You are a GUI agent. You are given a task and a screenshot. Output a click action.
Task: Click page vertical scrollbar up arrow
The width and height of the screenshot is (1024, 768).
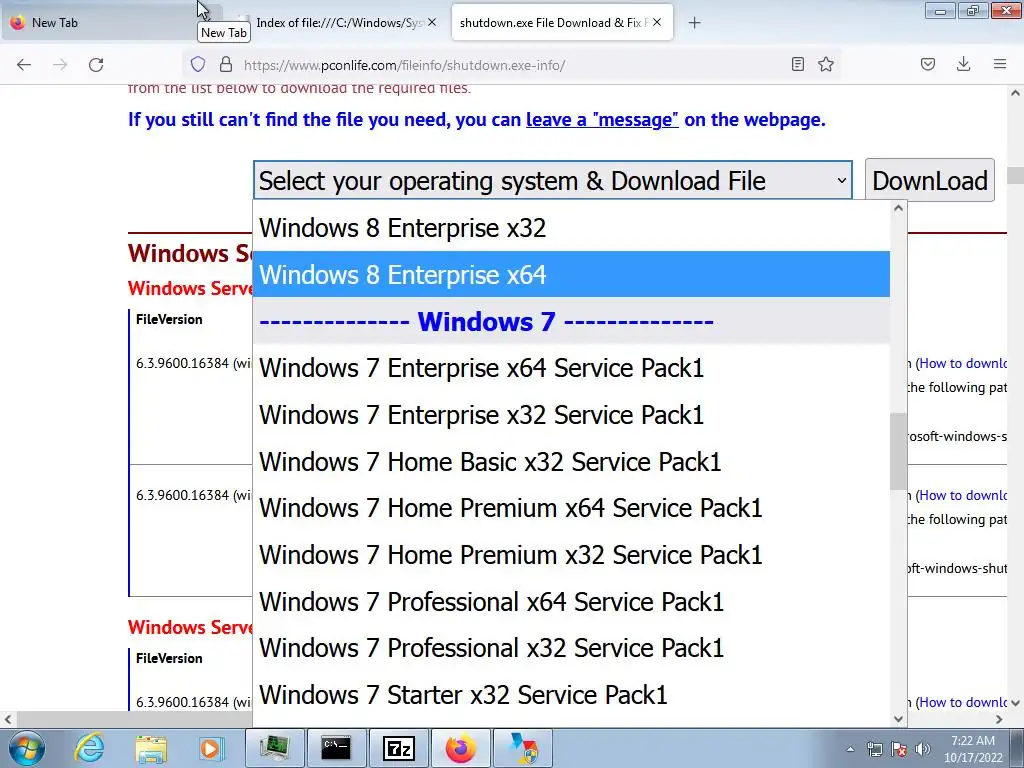click(x=1016, y=93)
